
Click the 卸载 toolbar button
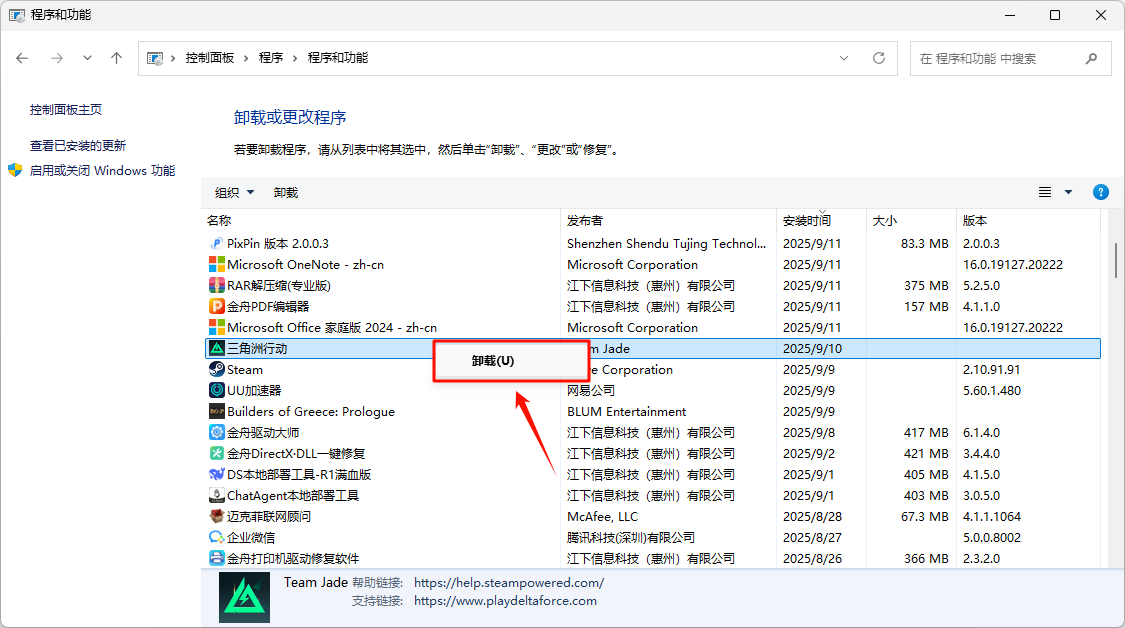click(x=286, y=192)
